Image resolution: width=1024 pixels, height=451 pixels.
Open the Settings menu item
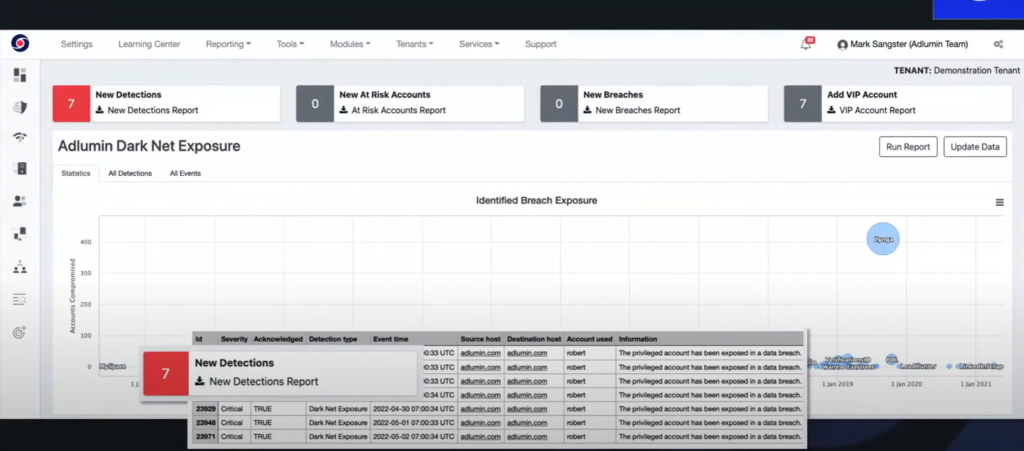point(77,44)
